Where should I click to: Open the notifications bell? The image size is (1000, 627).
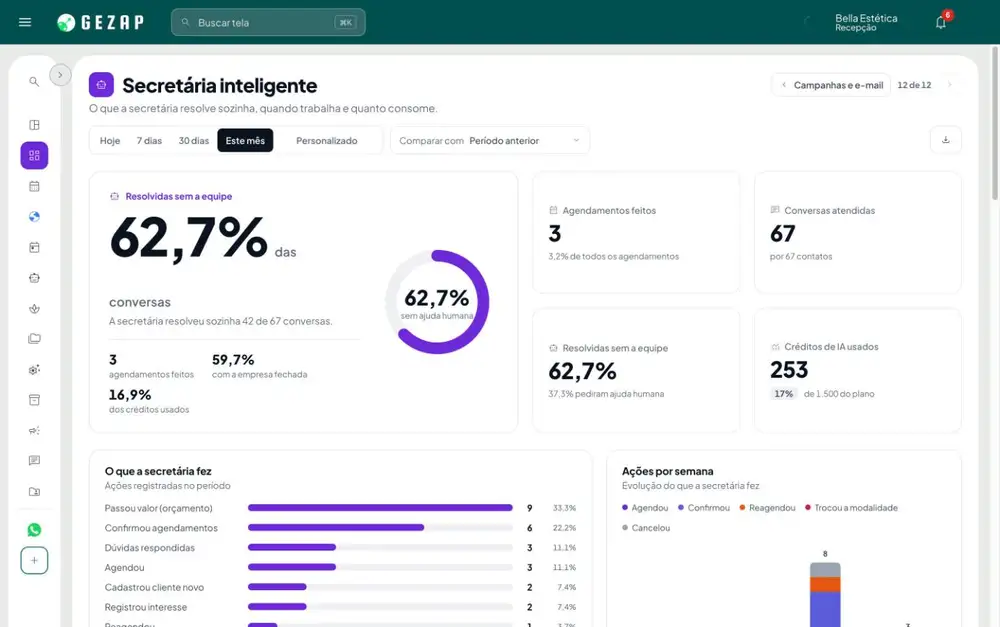pos(941,22)
